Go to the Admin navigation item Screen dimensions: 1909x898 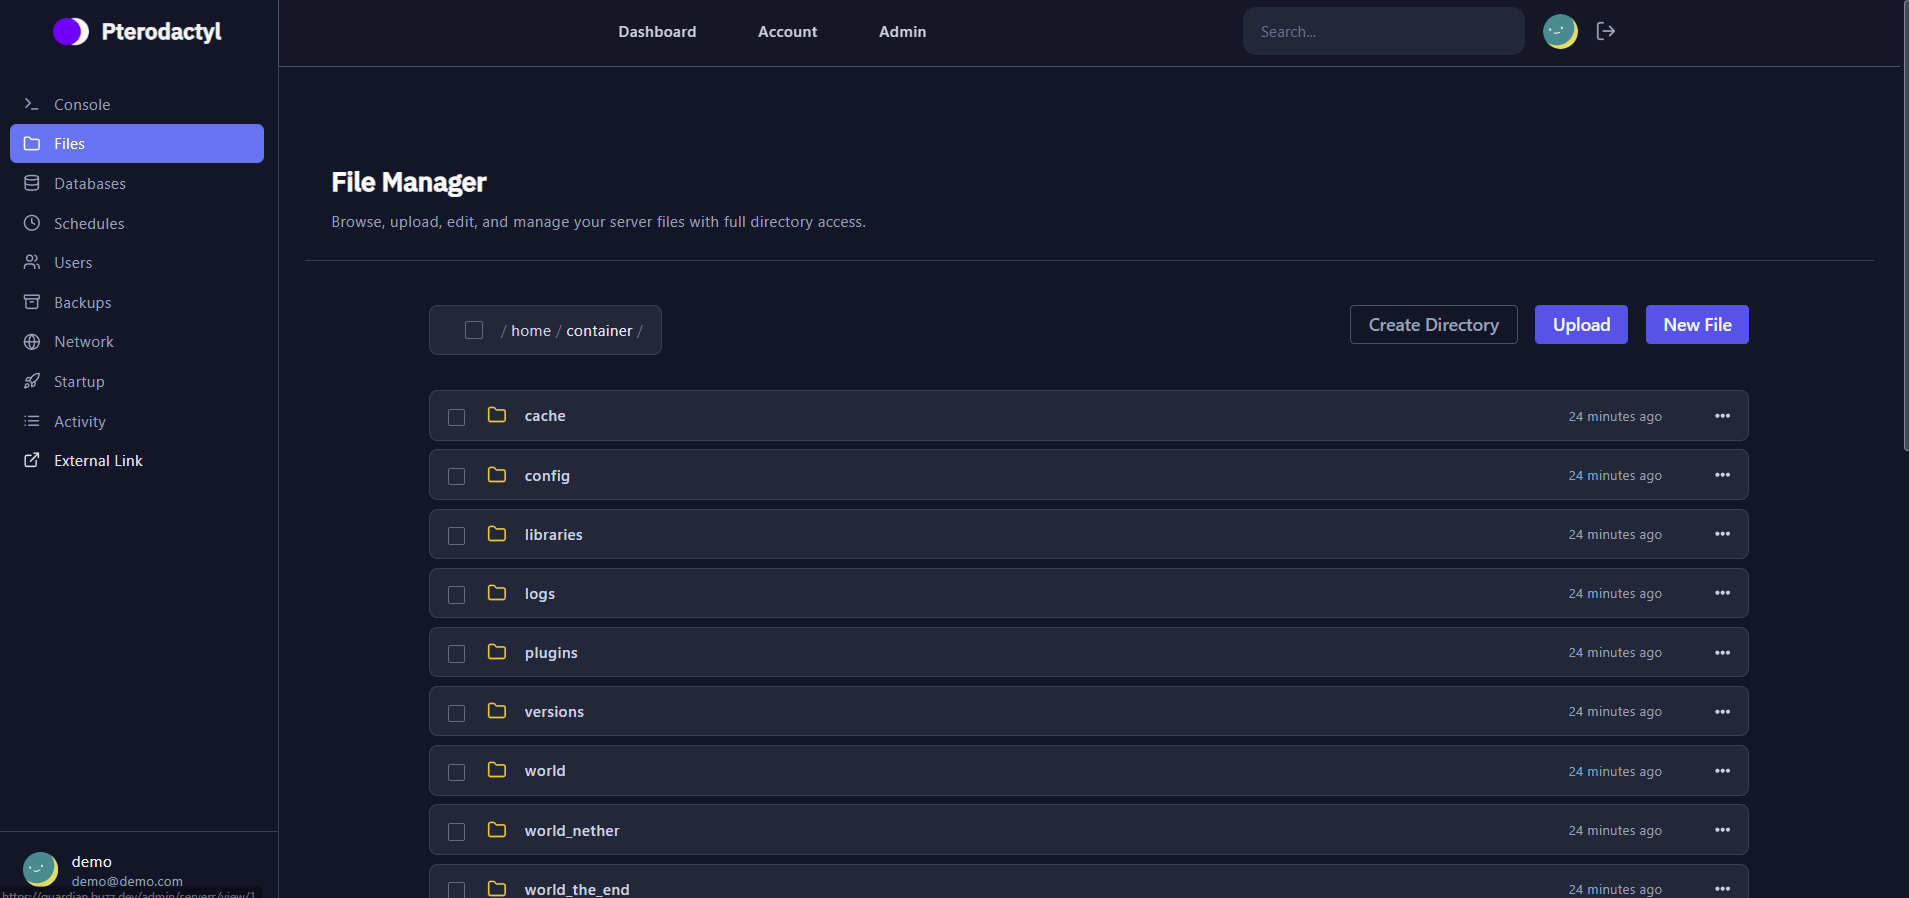902,32
